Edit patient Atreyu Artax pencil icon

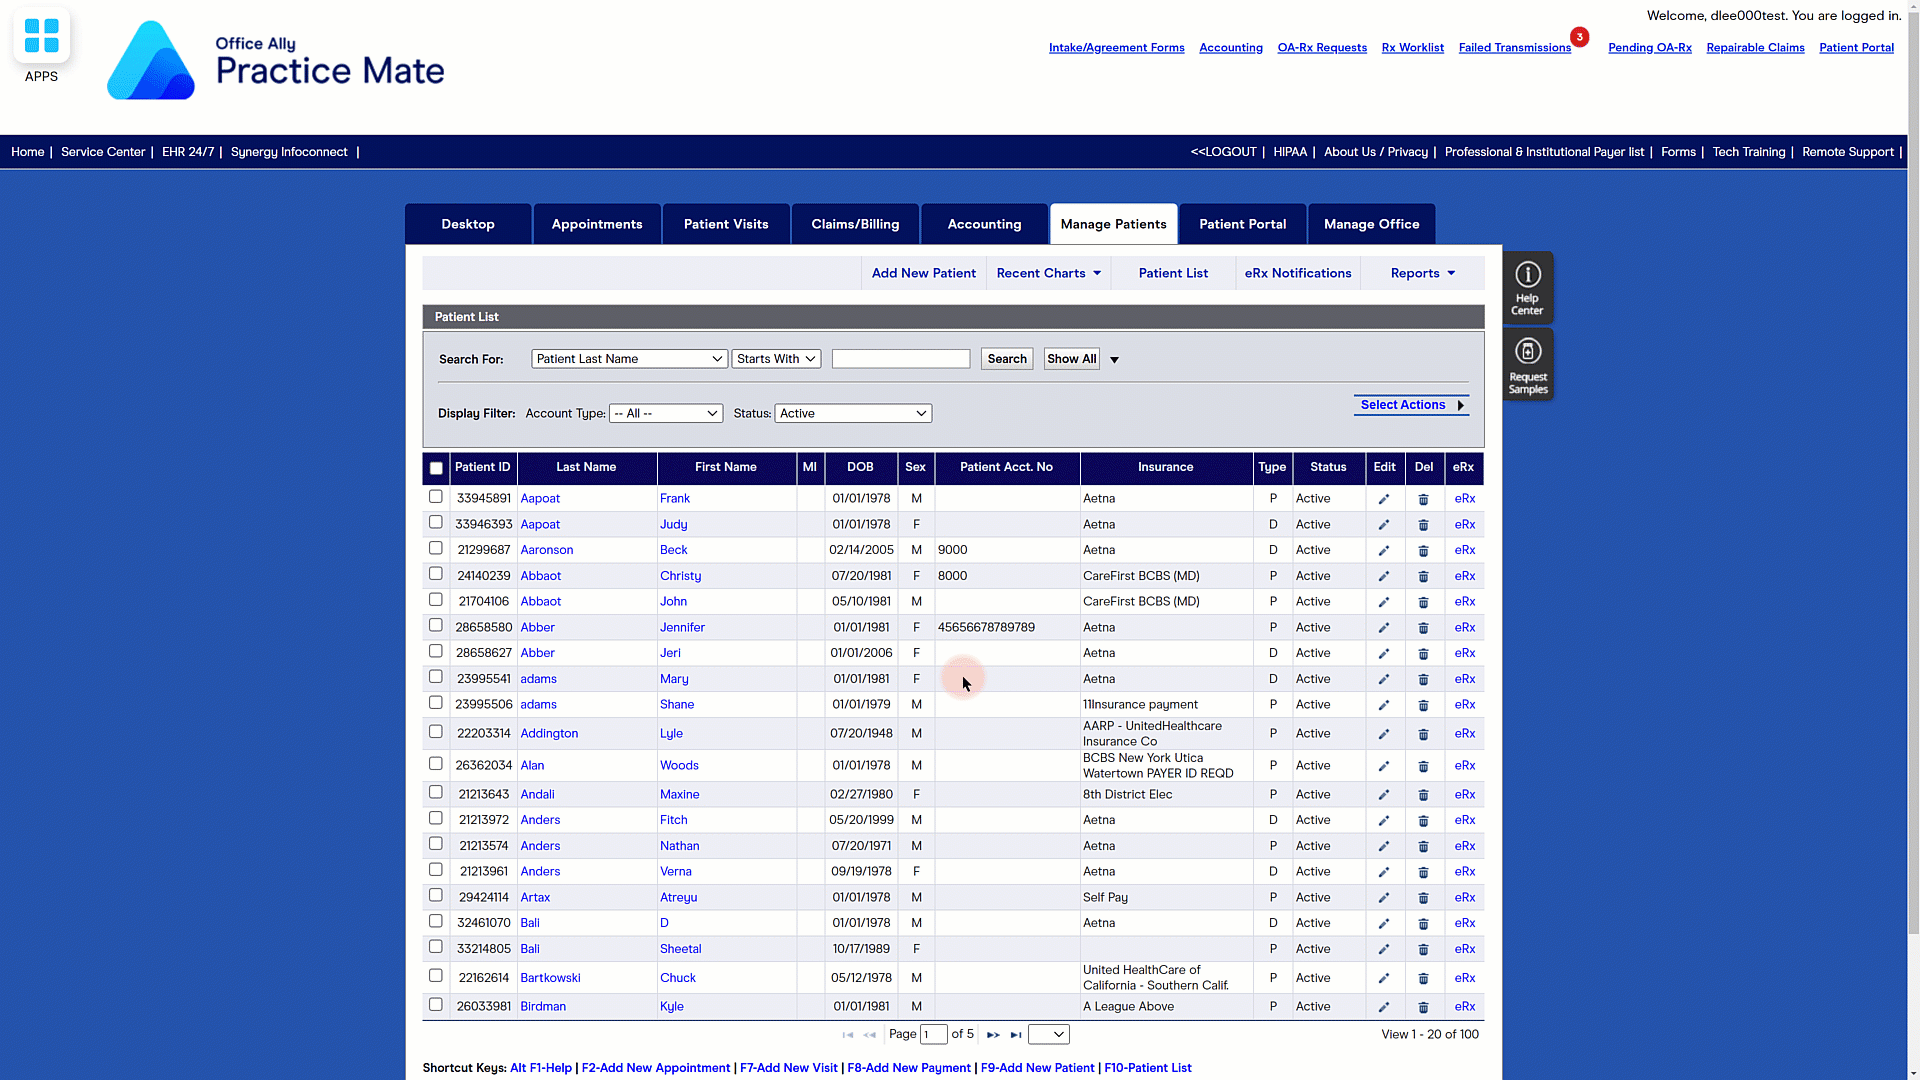1384,898
